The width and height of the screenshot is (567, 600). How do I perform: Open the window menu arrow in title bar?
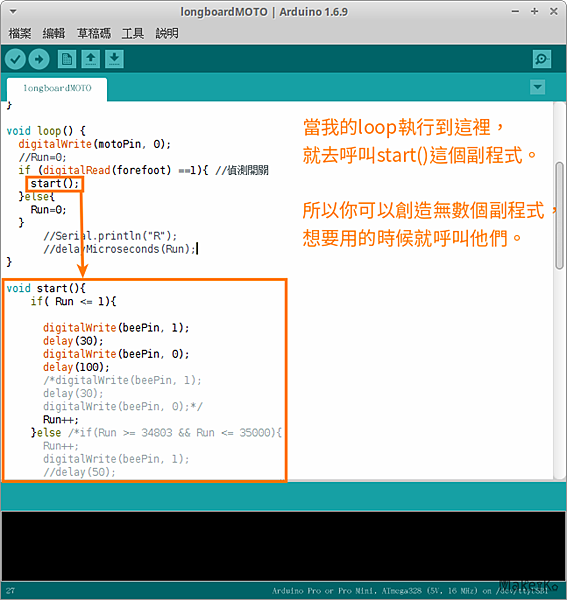13,12
